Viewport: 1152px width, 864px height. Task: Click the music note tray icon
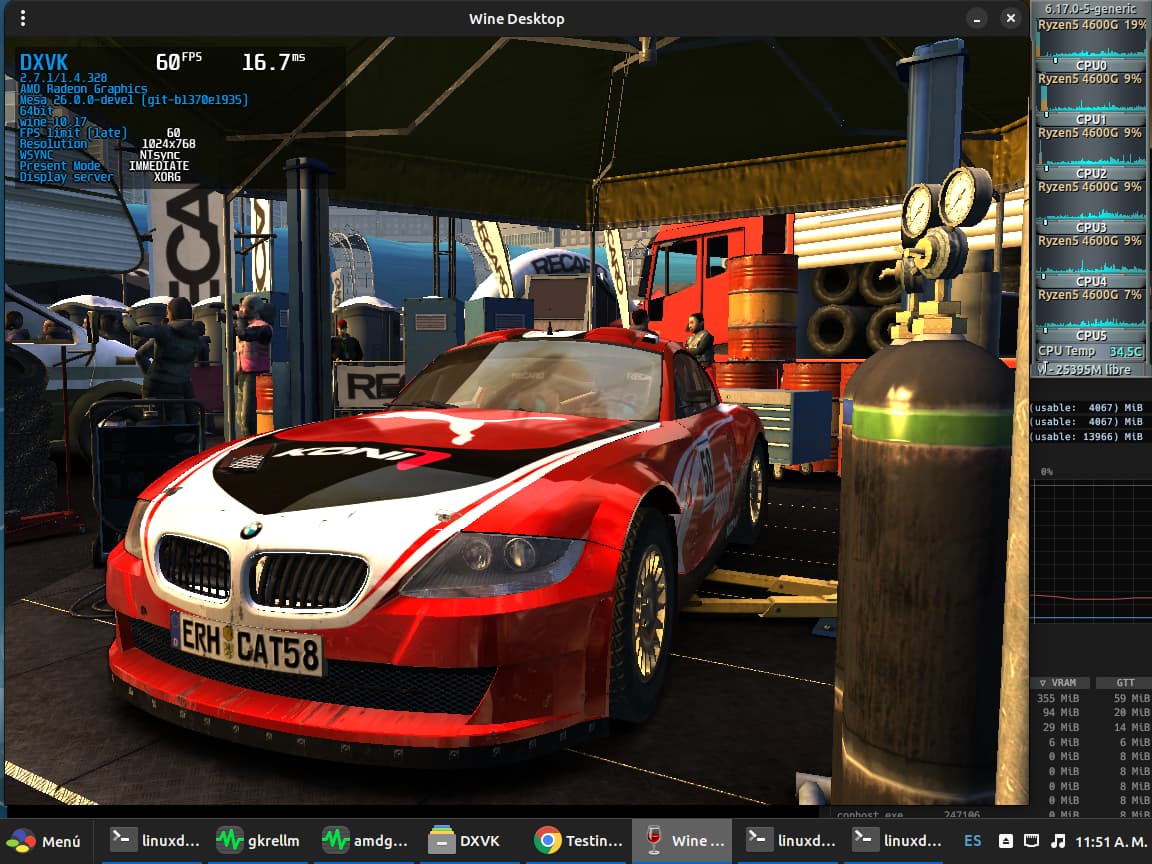pos(1058,841)
